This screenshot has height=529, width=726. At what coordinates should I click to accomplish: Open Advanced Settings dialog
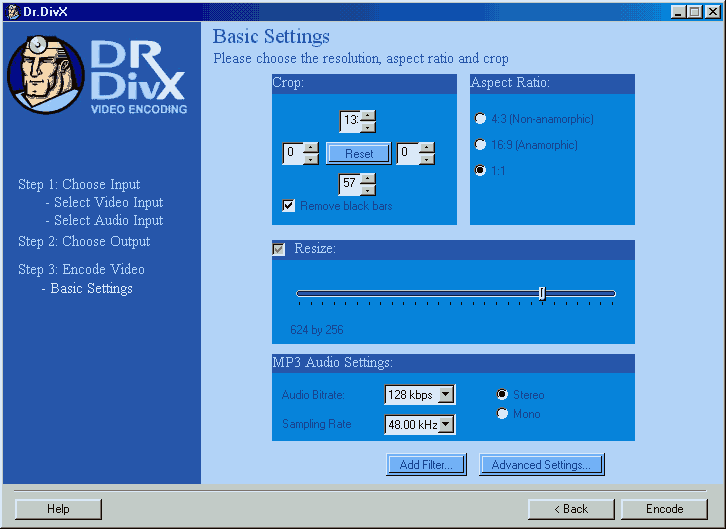(541, 465)
